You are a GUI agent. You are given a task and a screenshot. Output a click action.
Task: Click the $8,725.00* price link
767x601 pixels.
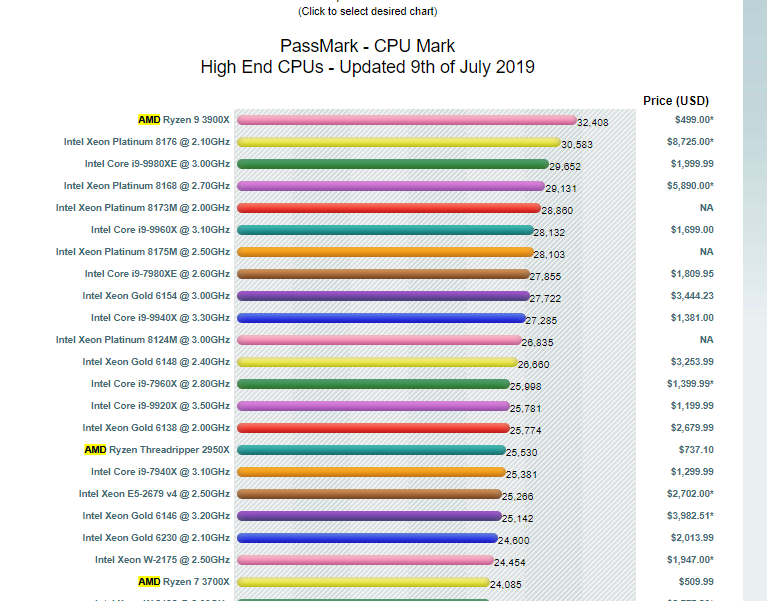point(690,142)
